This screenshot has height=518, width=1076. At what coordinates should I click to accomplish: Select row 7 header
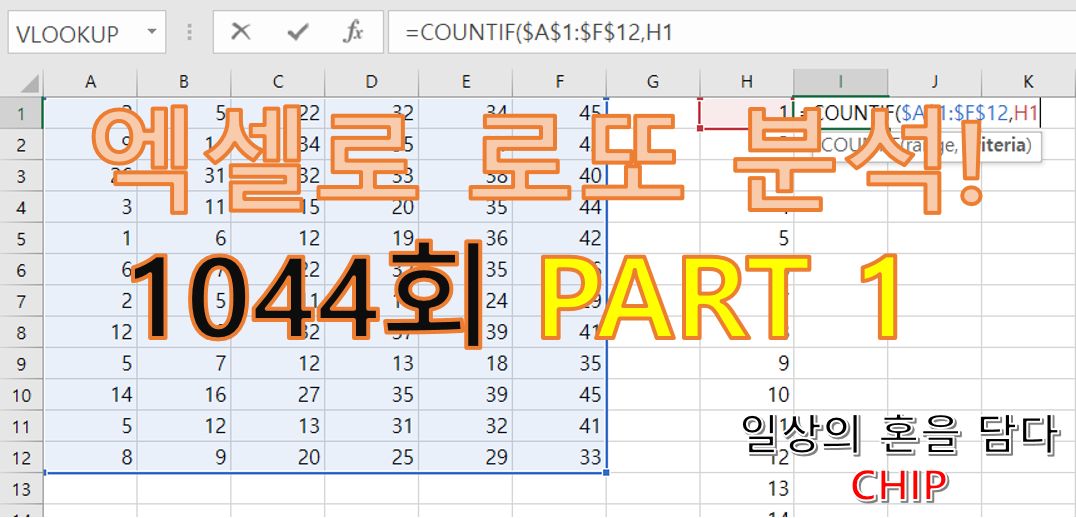[21, 301]
